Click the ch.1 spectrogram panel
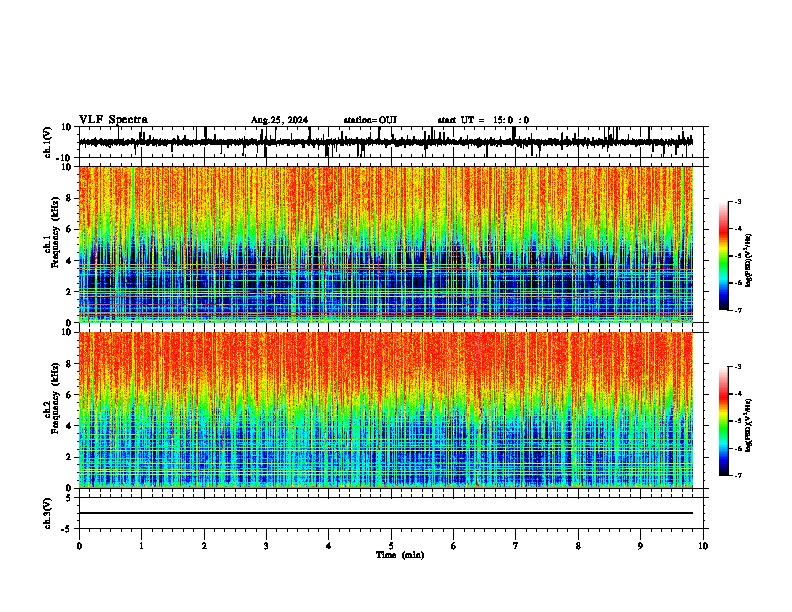This screenshot has width=792, height=612. (386, 244)
